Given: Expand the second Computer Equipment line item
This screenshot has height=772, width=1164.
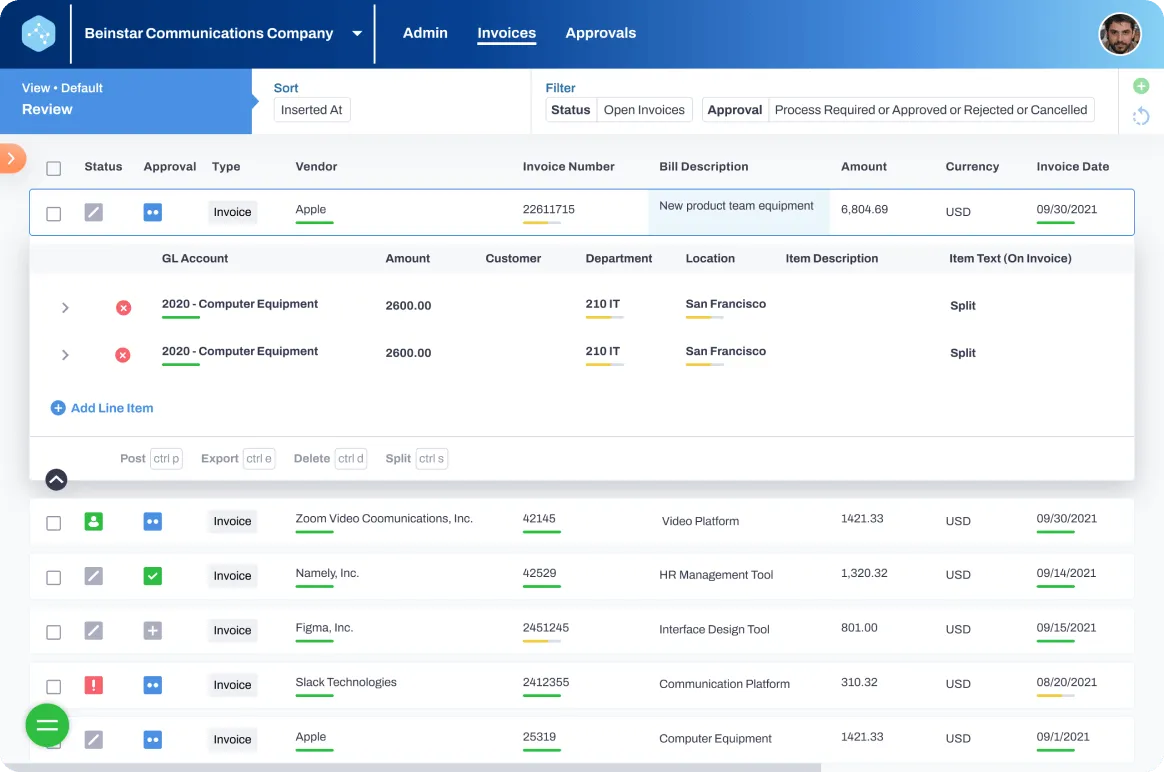Looking at the screenshot, I should click(x=65, y=355).
